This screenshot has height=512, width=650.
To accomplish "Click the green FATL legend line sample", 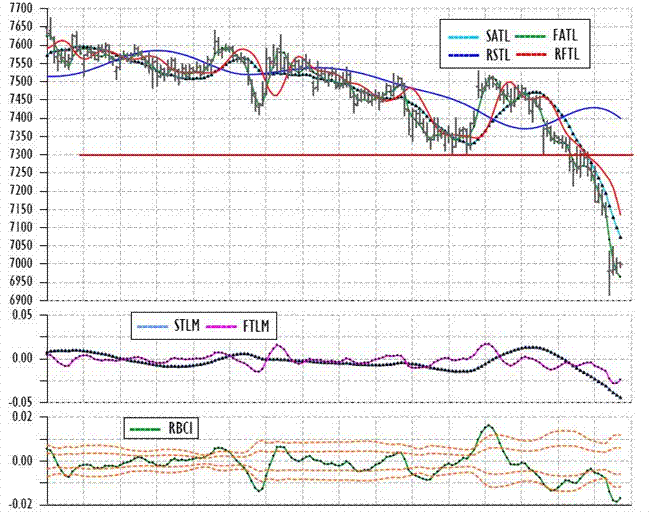I will (531, 36).
